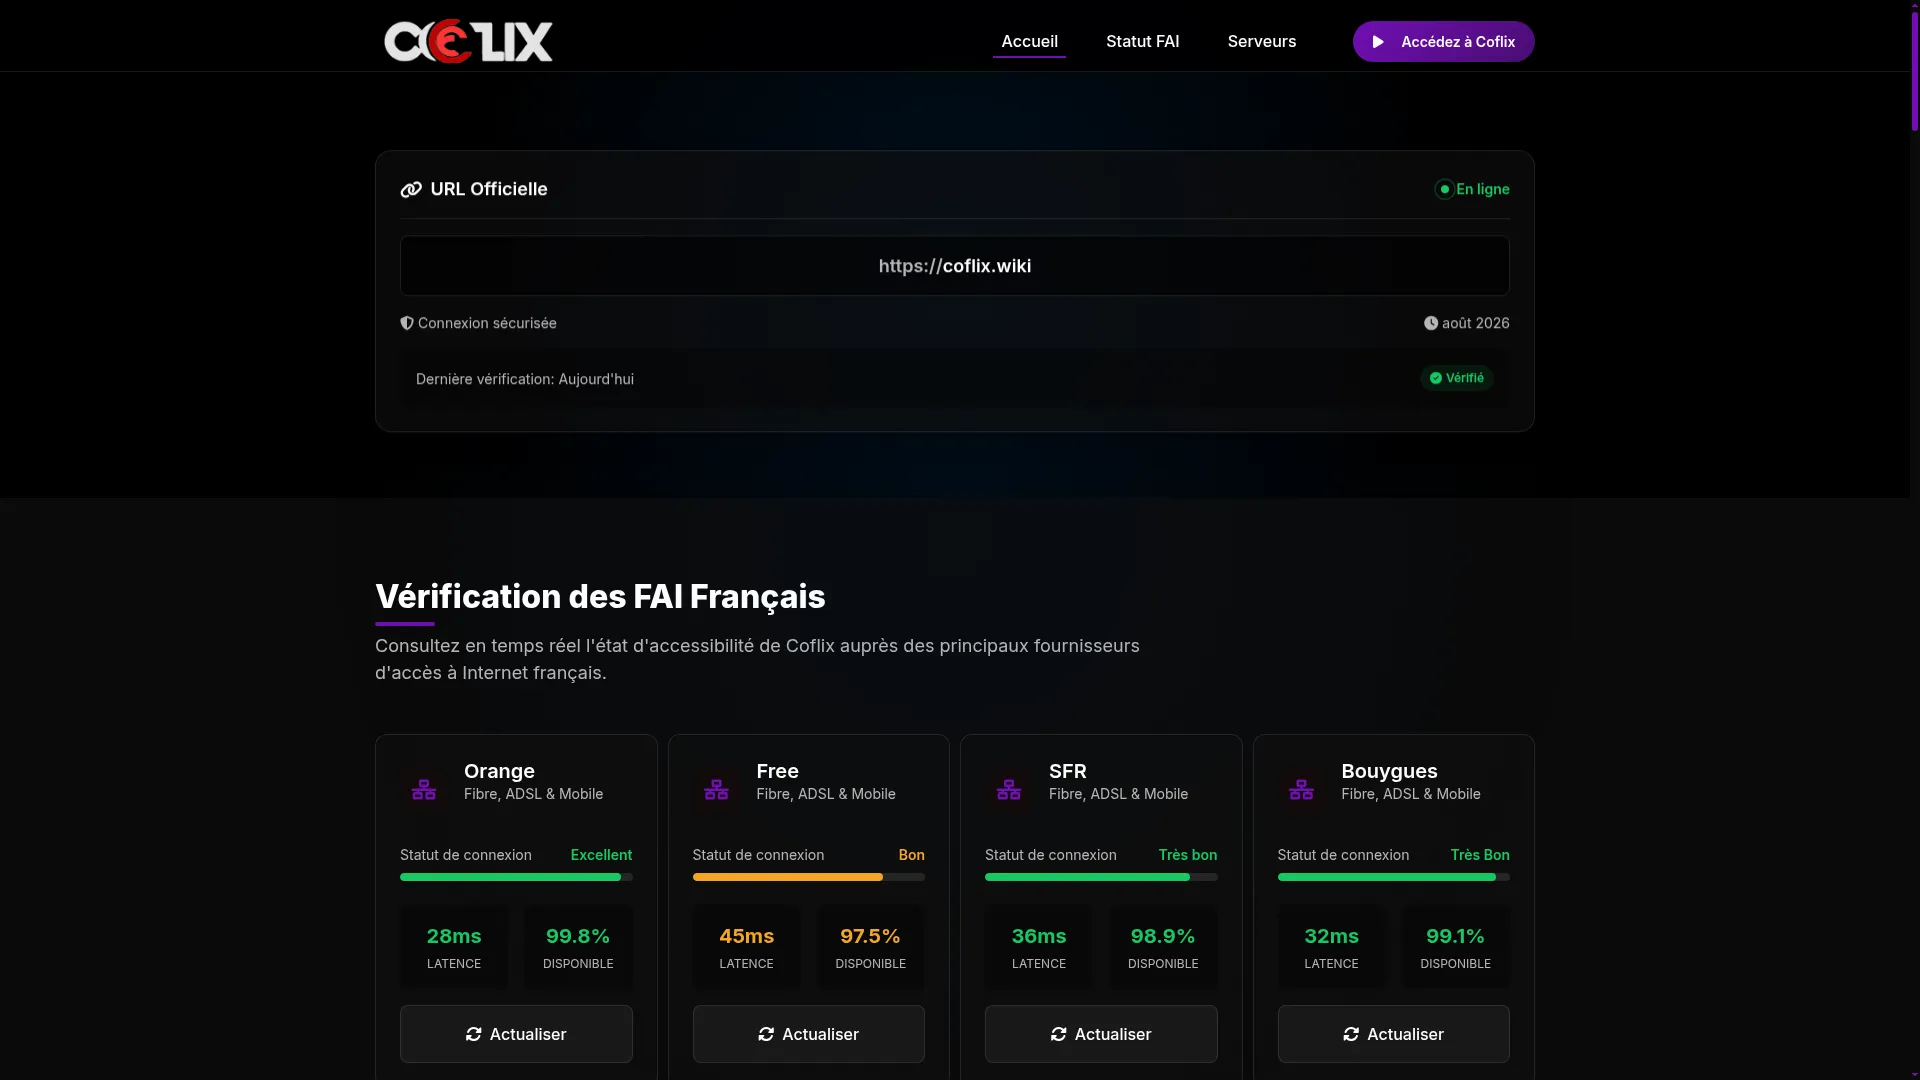This screenshot has width=1920, height=1080.
Task: Click the page vertical scrollbar
Action: pos(1914,70)
